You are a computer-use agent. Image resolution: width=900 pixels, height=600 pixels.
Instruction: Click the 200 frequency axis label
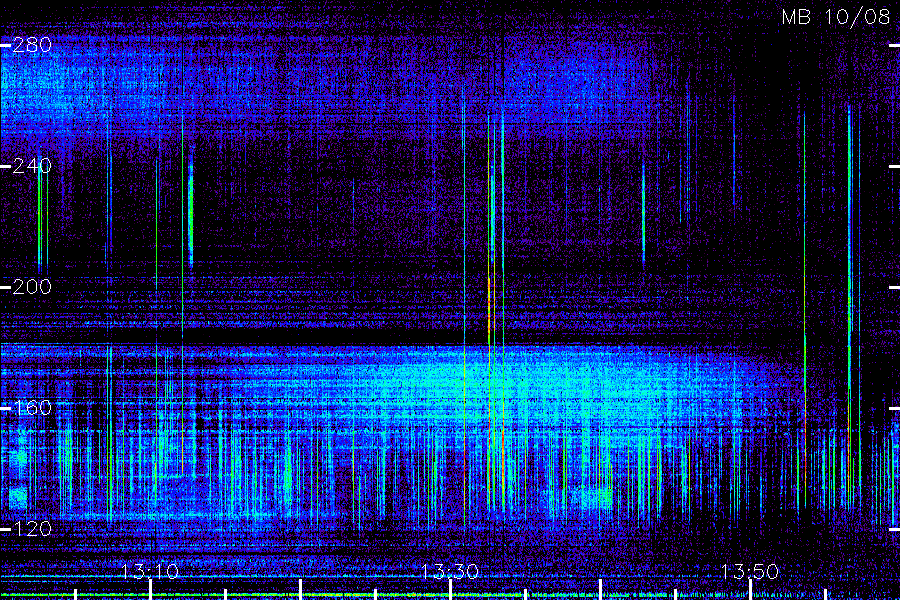pyautogui.click(x=32, y=287)
